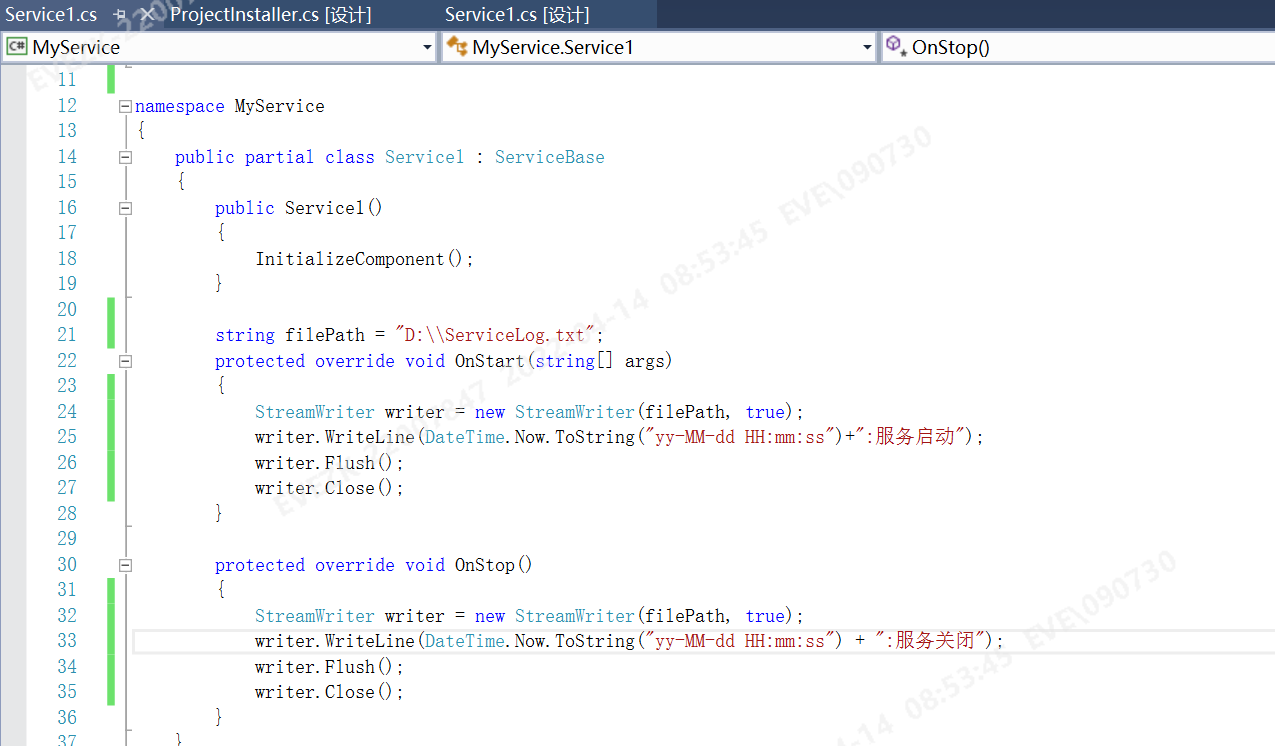The image size is (1275, 746).
Task: Switch to the Service1.cs [设计] tab
Action: pos(517,14)
